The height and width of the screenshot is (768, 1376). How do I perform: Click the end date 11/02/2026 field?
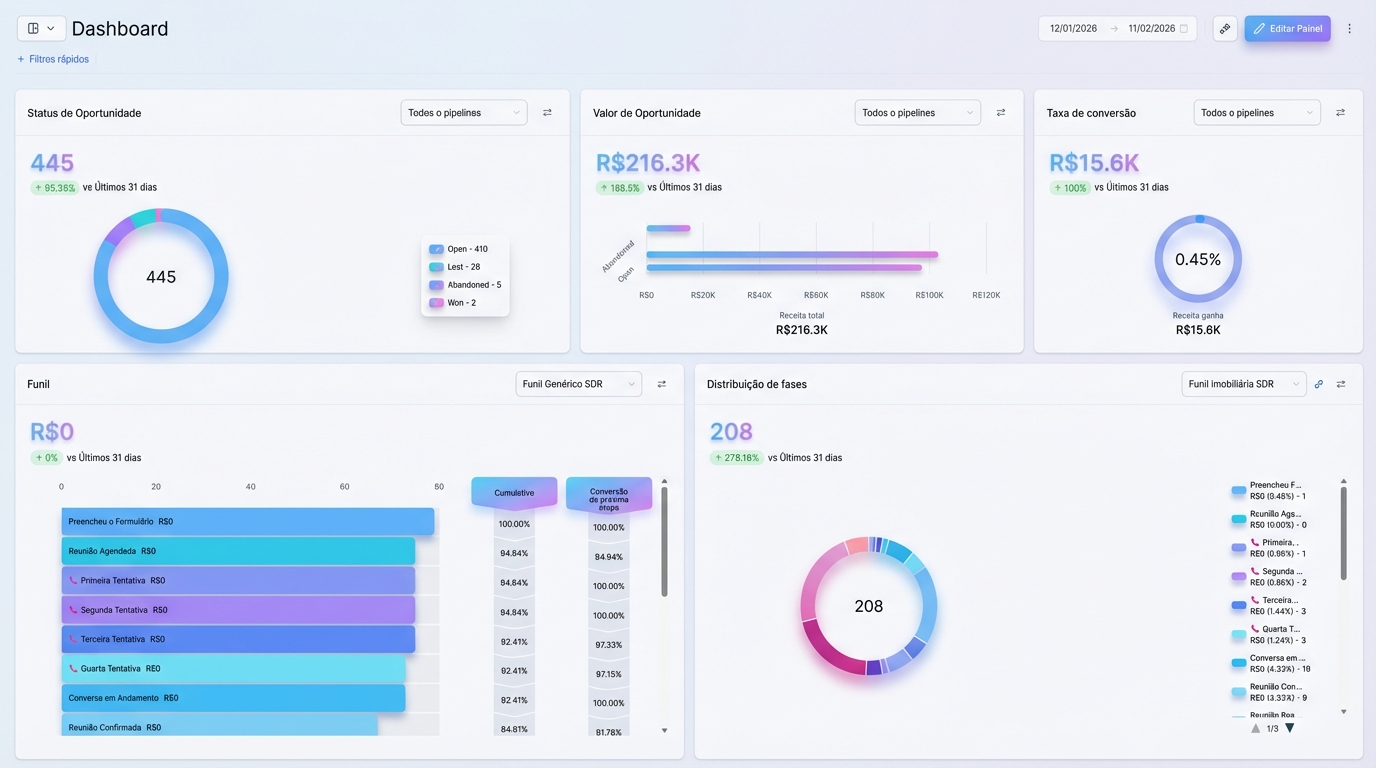coord(1151,29)
